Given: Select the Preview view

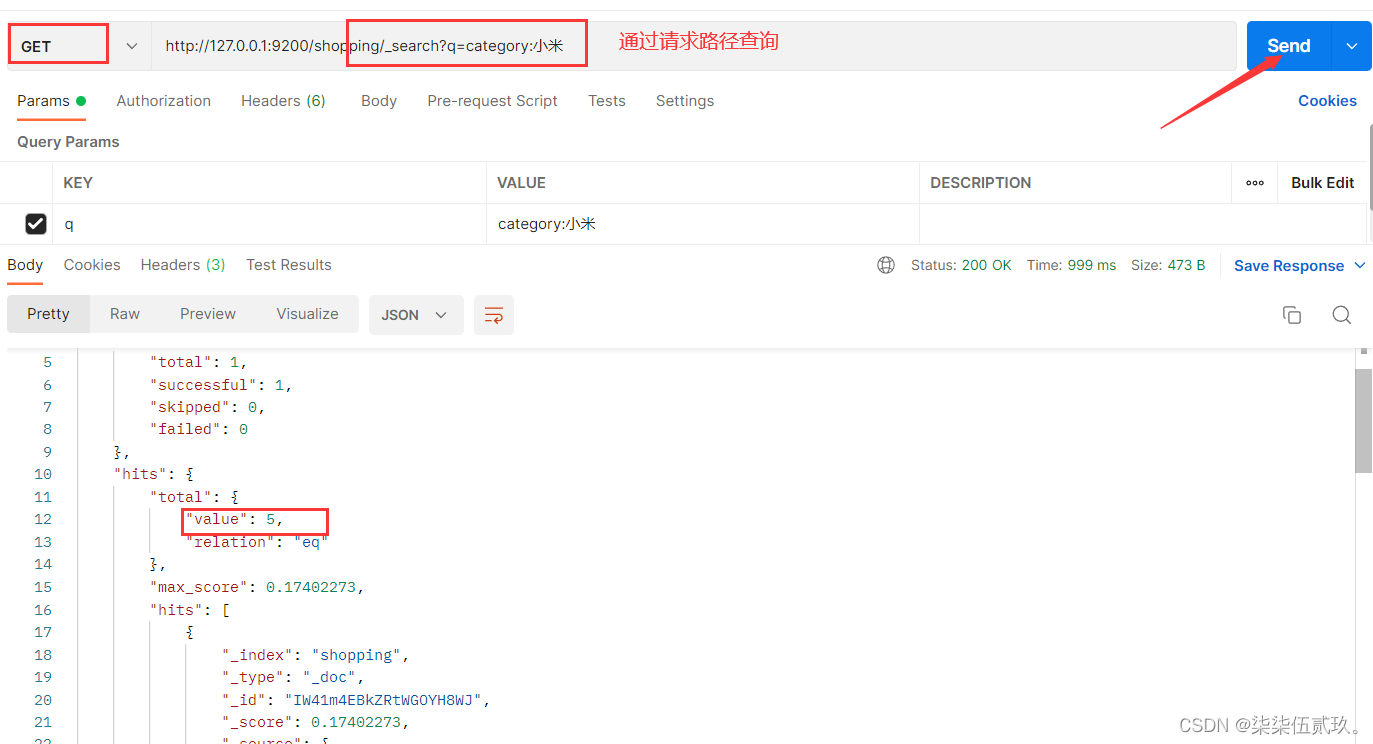Looking at the screenshot, I should pos(208,314).
